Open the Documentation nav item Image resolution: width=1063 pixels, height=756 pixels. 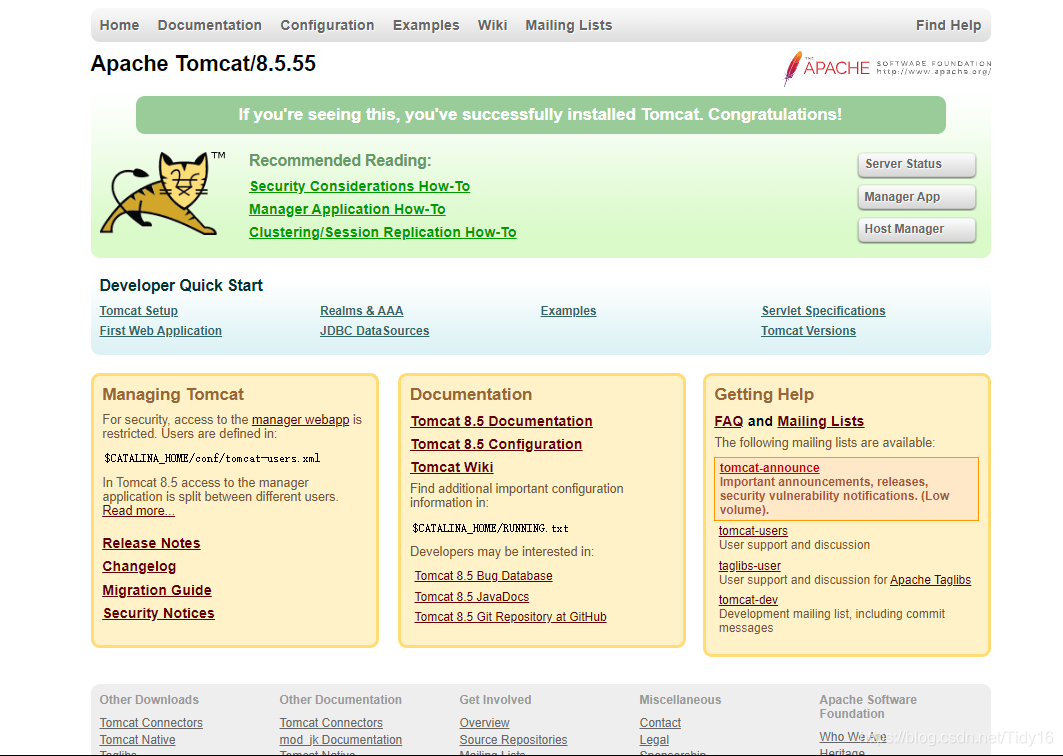[209, 25]
